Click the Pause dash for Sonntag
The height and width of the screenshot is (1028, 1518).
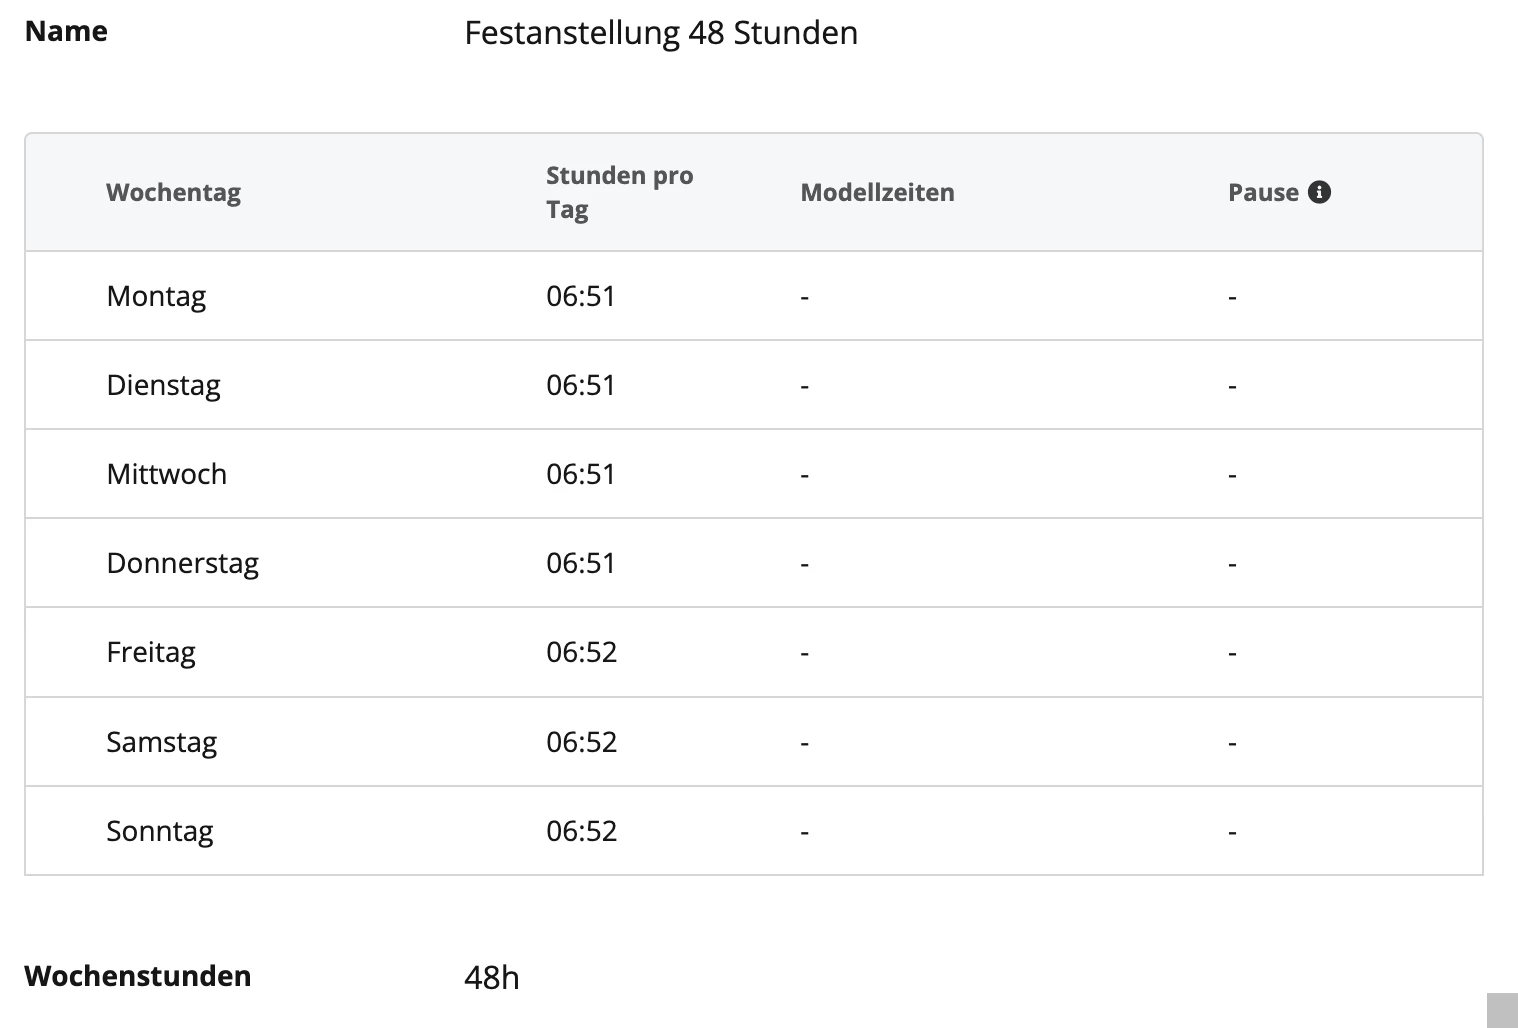pos(1232,832)
